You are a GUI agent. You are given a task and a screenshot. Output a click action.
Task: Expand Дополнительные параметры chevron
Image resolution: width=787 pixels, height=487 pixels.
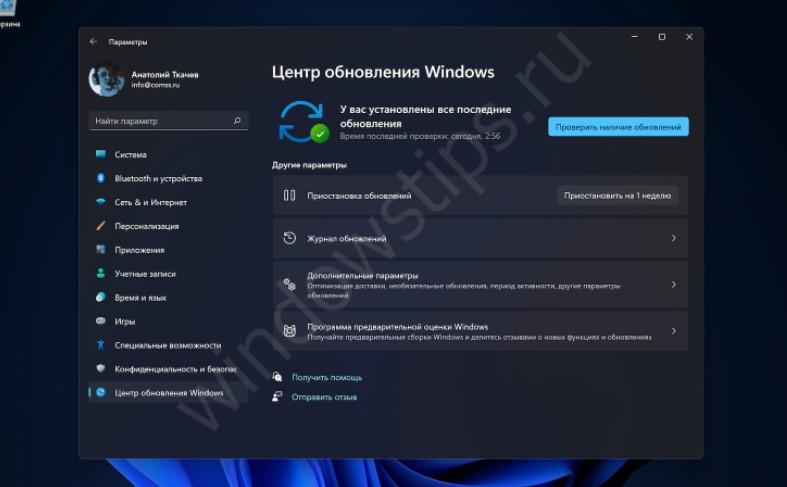(x=674, y=285)
